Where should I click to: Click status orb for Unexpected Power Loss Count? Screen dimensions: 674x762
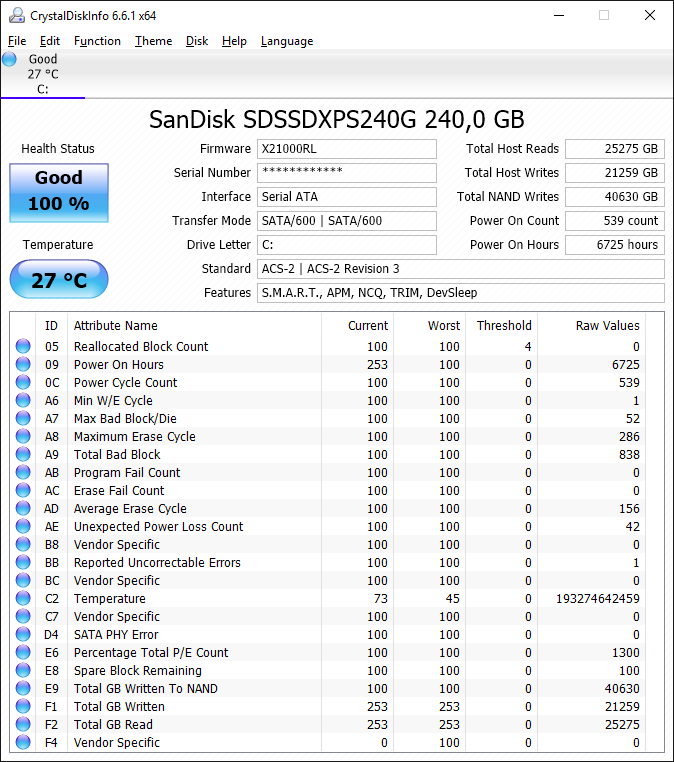point(23,526)
